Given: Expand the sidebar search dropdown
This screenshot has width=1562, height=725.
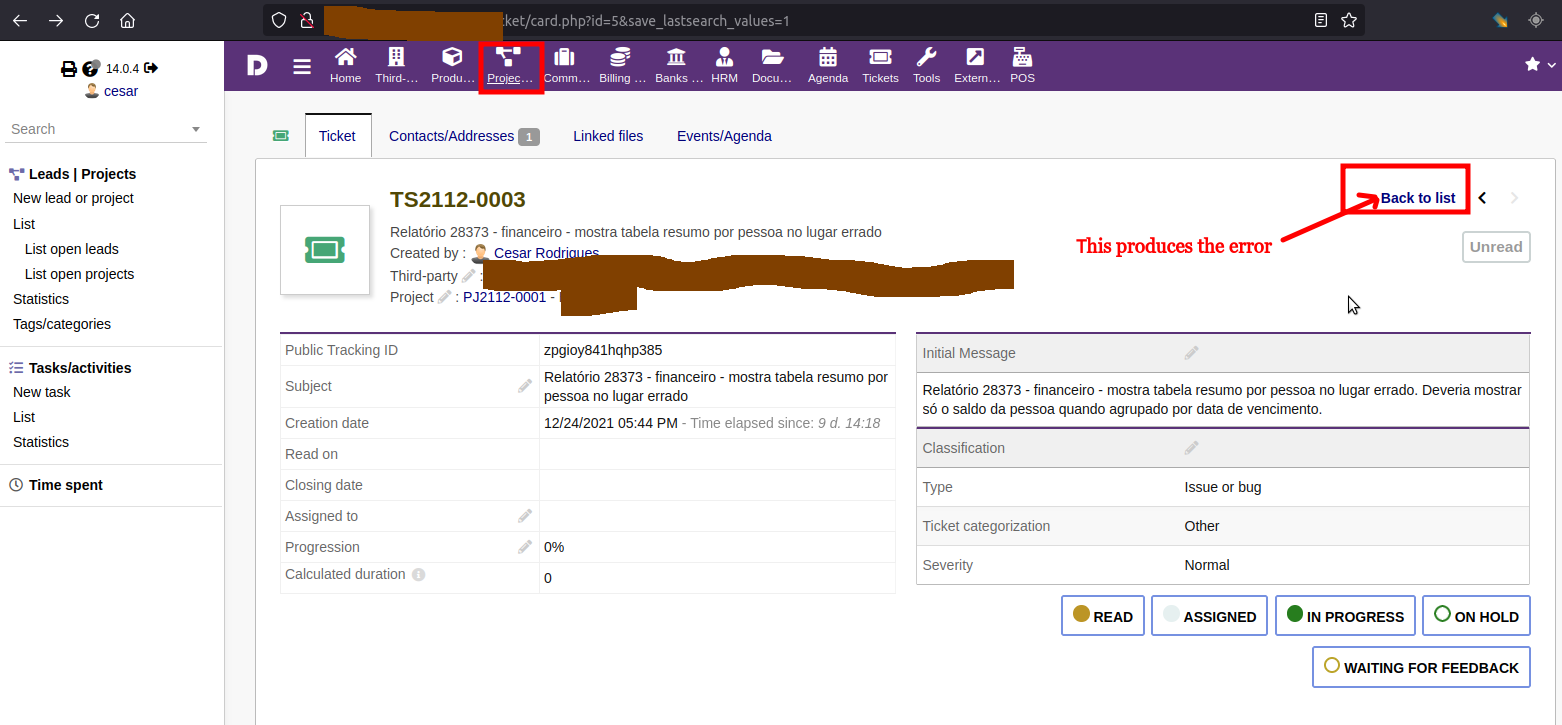Looking at the screenshot, I should click(196, 129).
